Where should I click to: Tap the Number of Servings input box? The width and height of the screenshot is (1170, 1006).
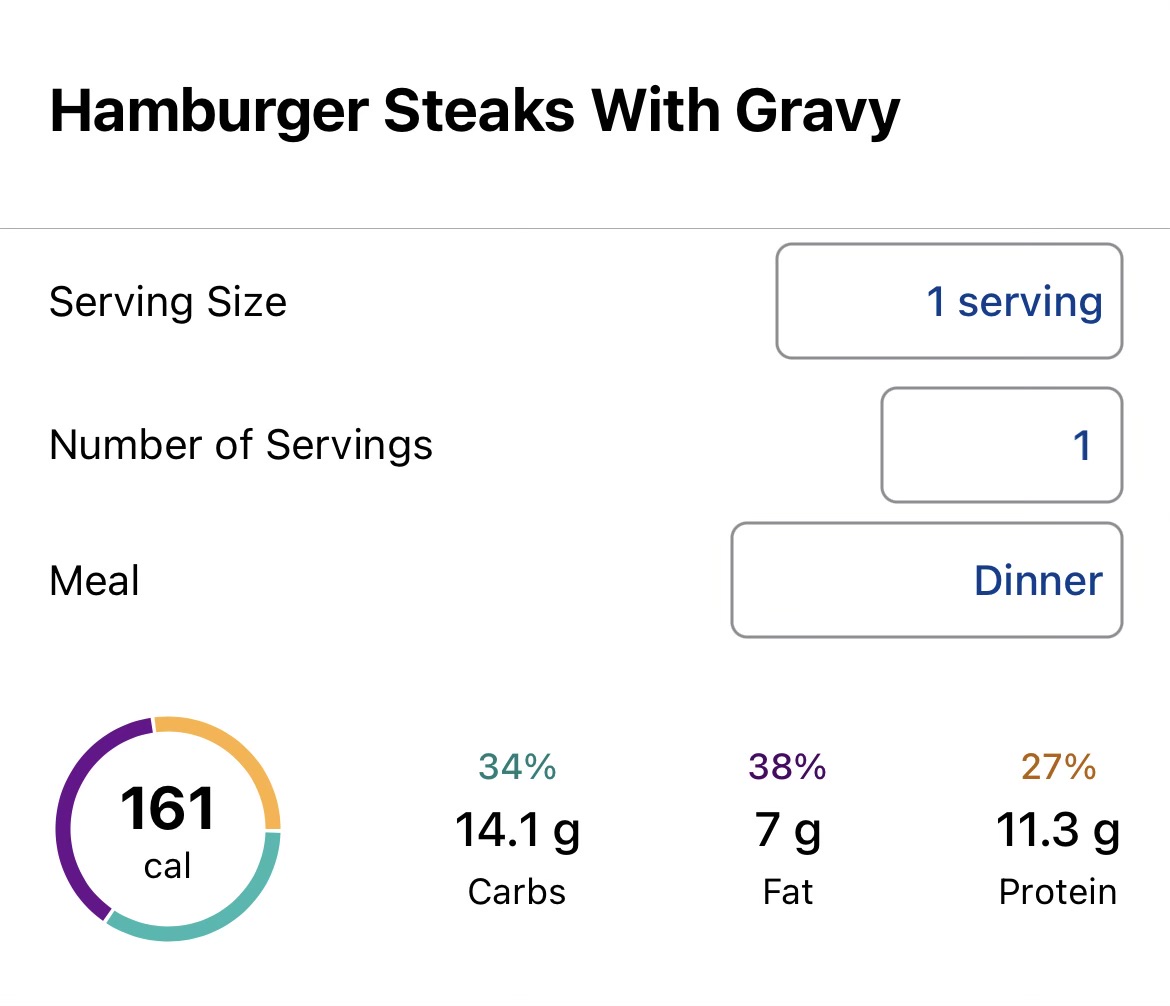click(x=1001, y=445)
